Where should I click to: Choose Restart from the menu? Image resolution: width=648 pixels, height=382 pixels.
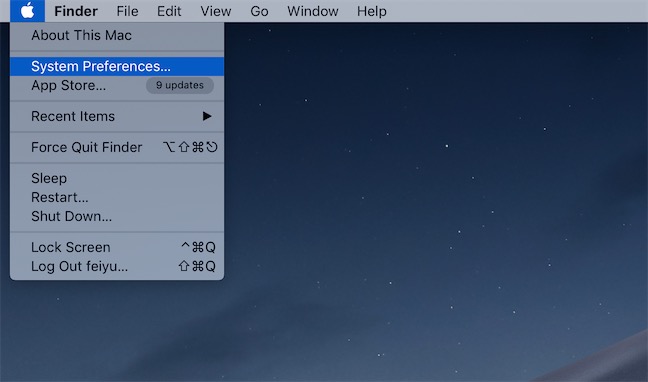pyautogui.click(x=117, y=198)
